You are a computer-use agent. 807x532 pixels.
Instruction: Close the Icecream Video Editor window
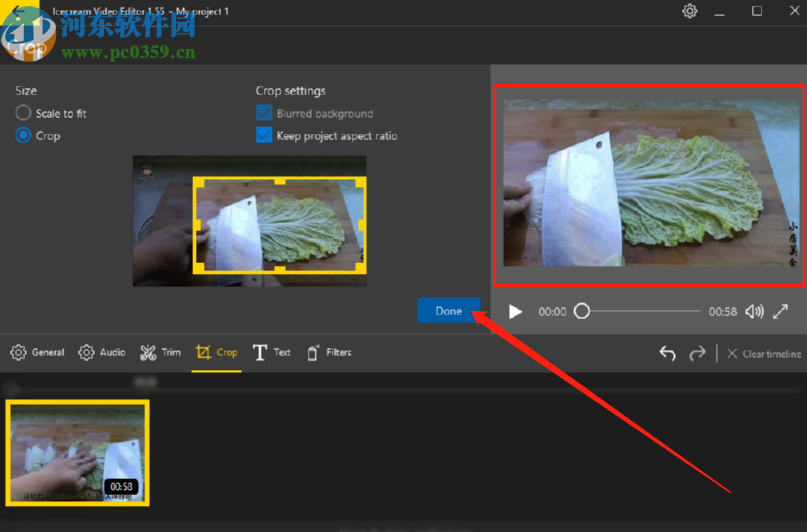tap(794, 11)
